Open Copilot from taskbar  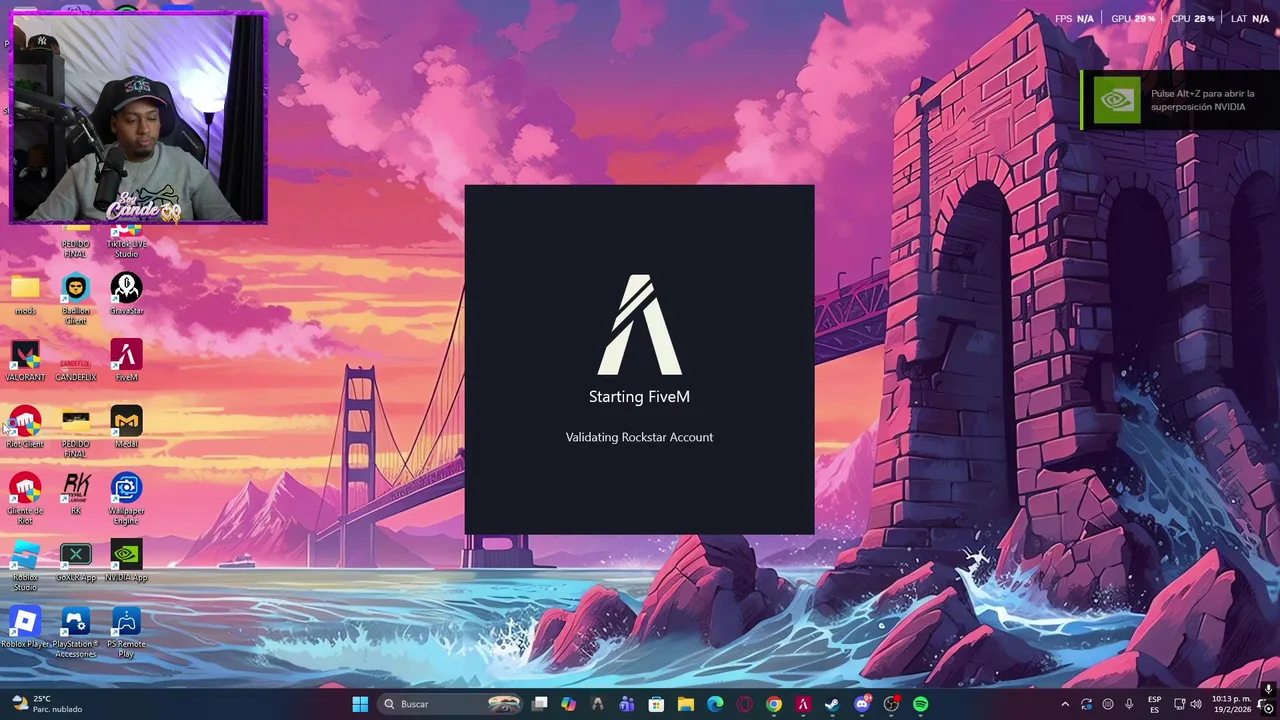pos(569,704)
